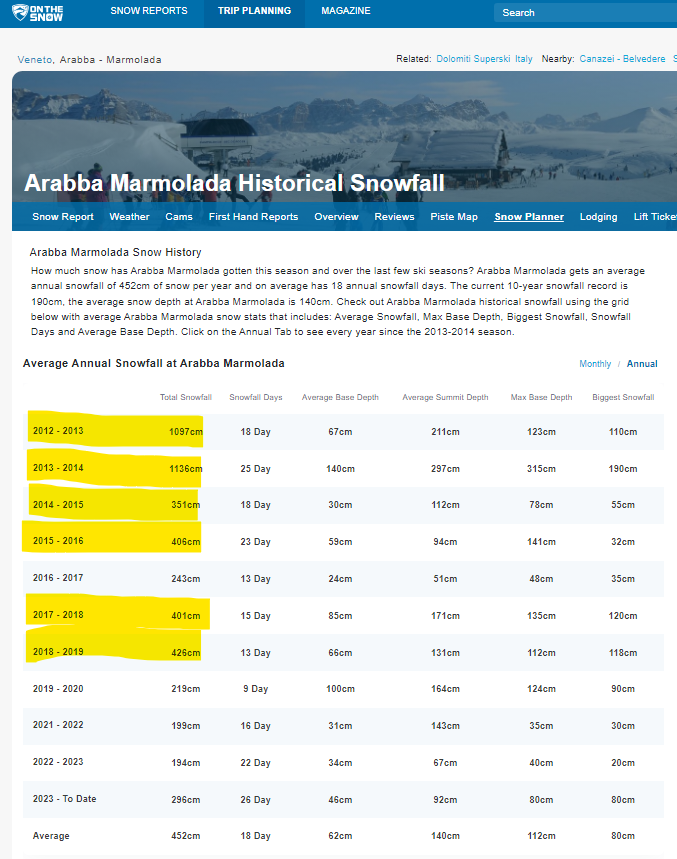Switch to the Cams tab
The image size is (677, 859).
[x=179, y=216]
